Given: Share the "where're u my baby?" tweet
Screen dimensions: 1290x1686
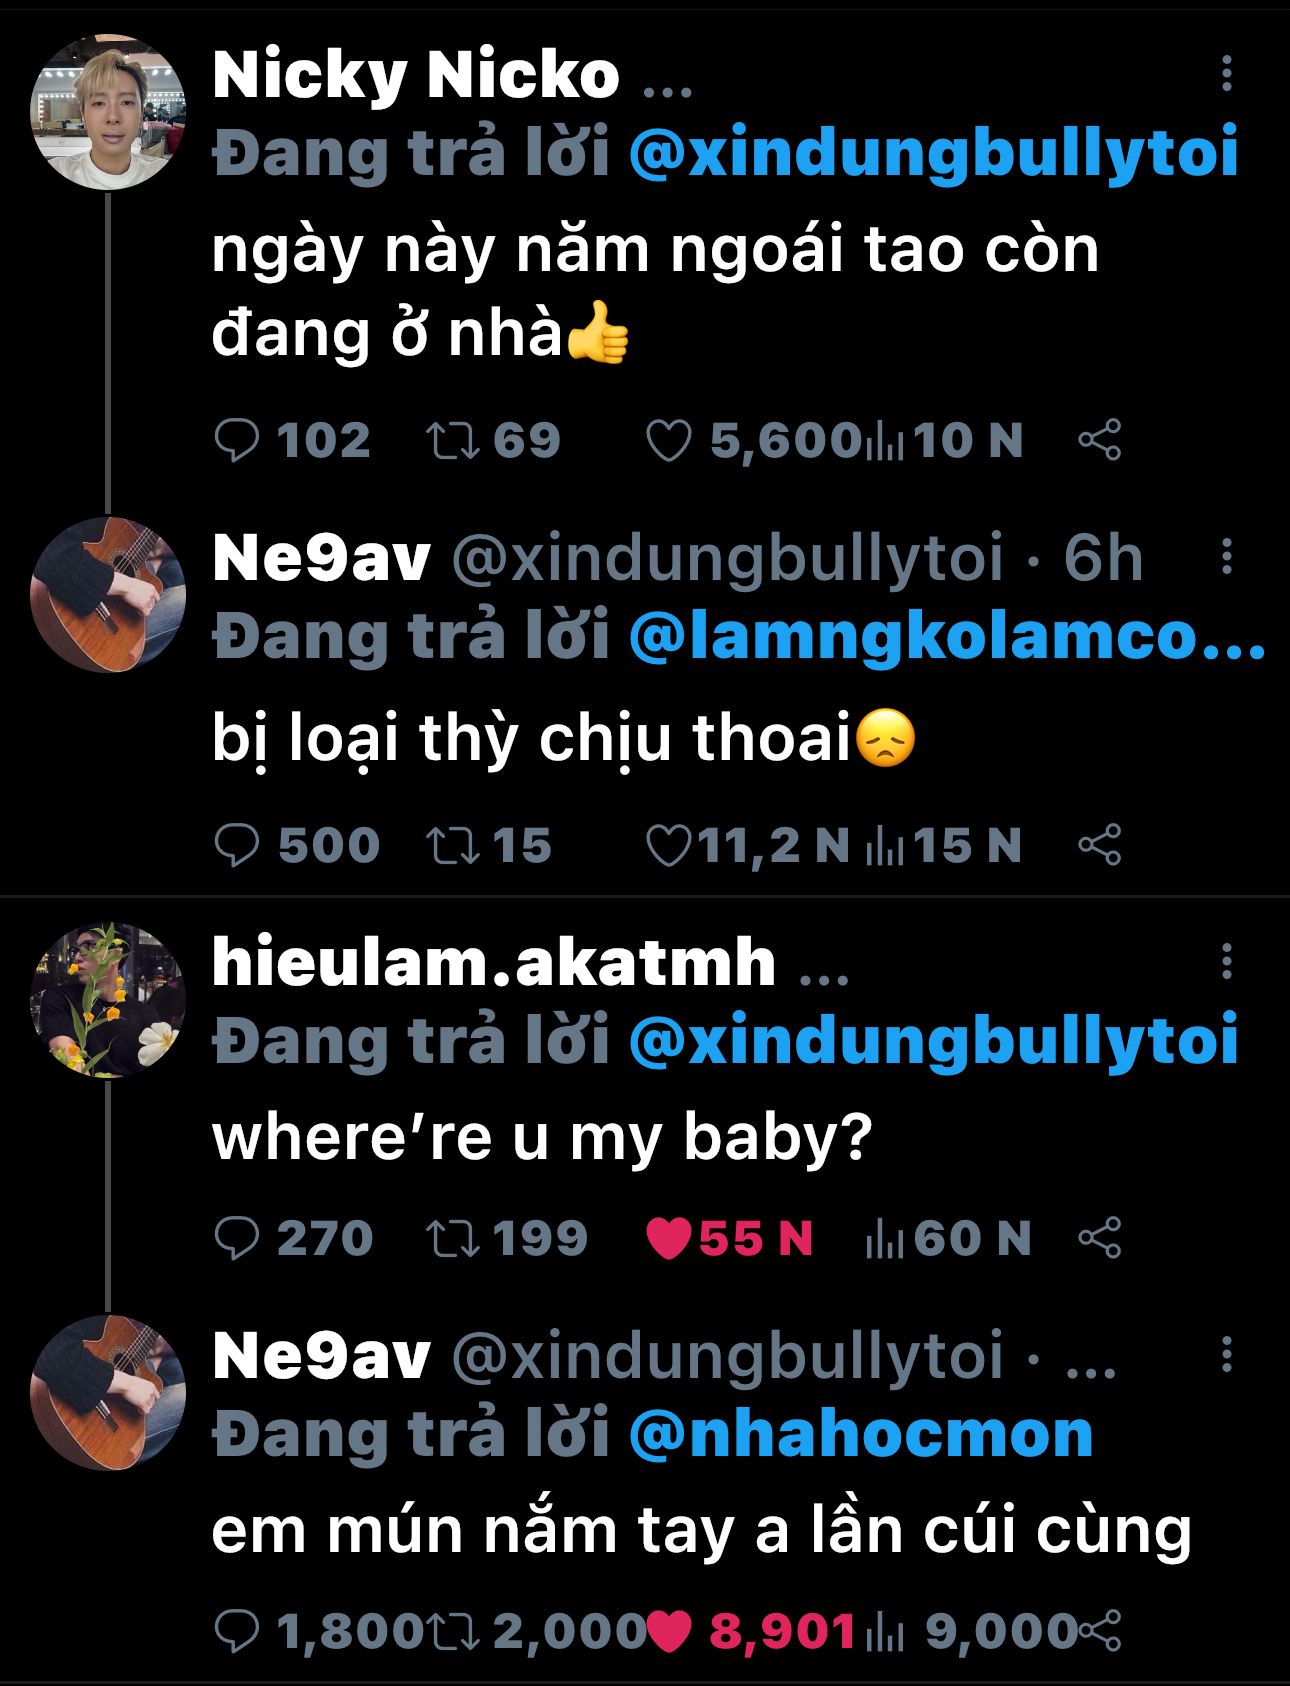Looking at the screenshot, I should 1099,1239.
